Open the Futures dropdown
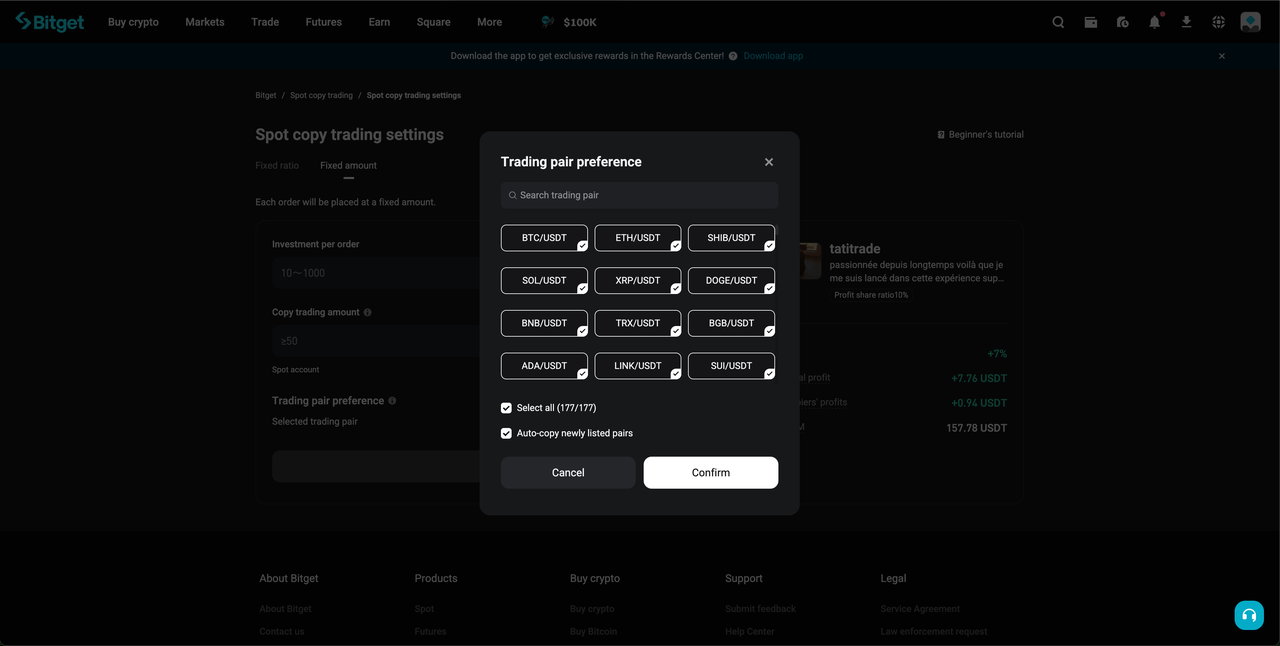 (323, 21)
